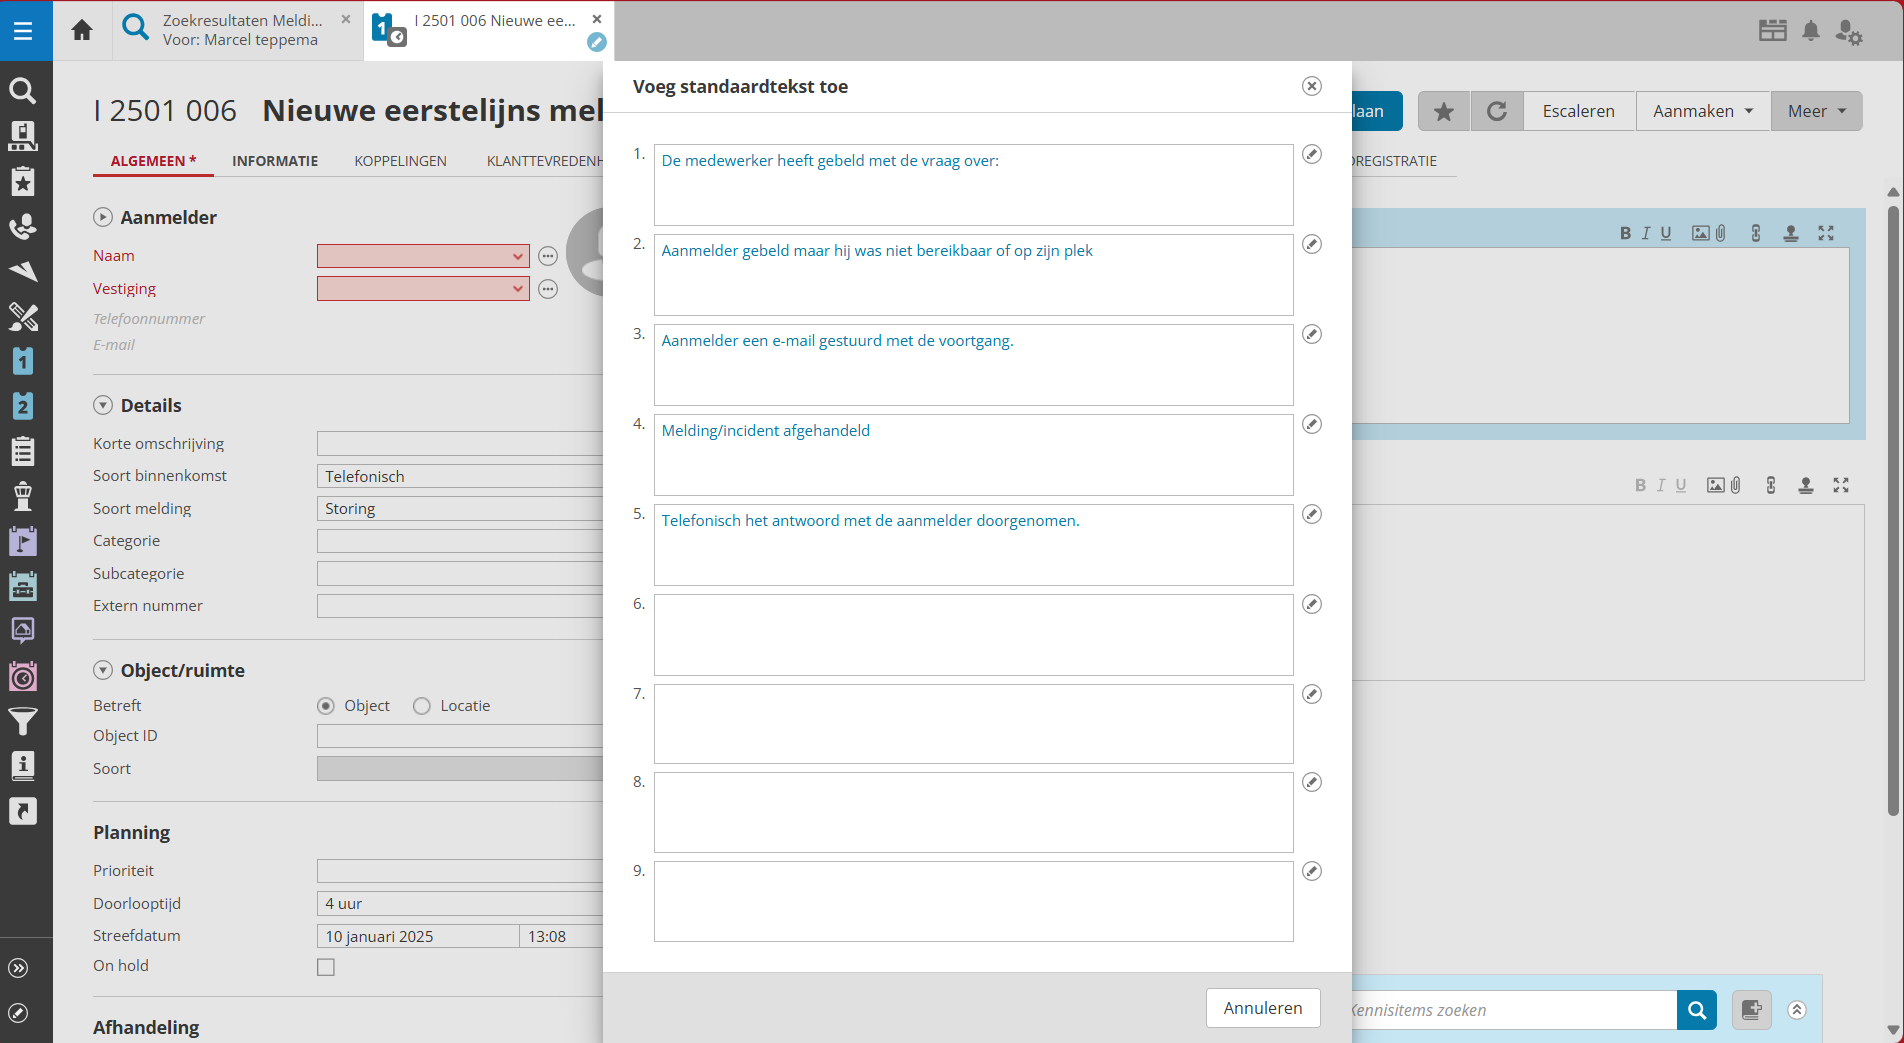Edit standard text number 1 pencil icon

tap(1312, 154)
